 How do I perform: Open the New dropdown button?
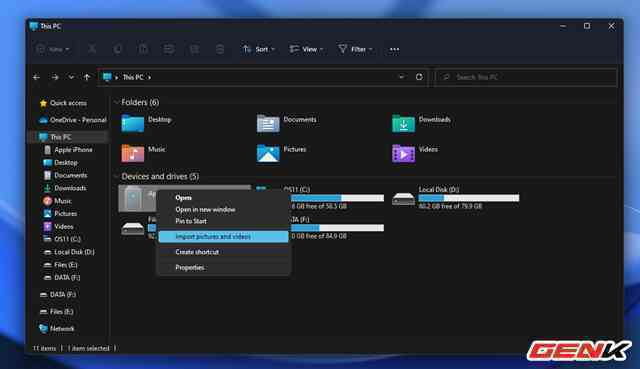(x=53, y=49)
